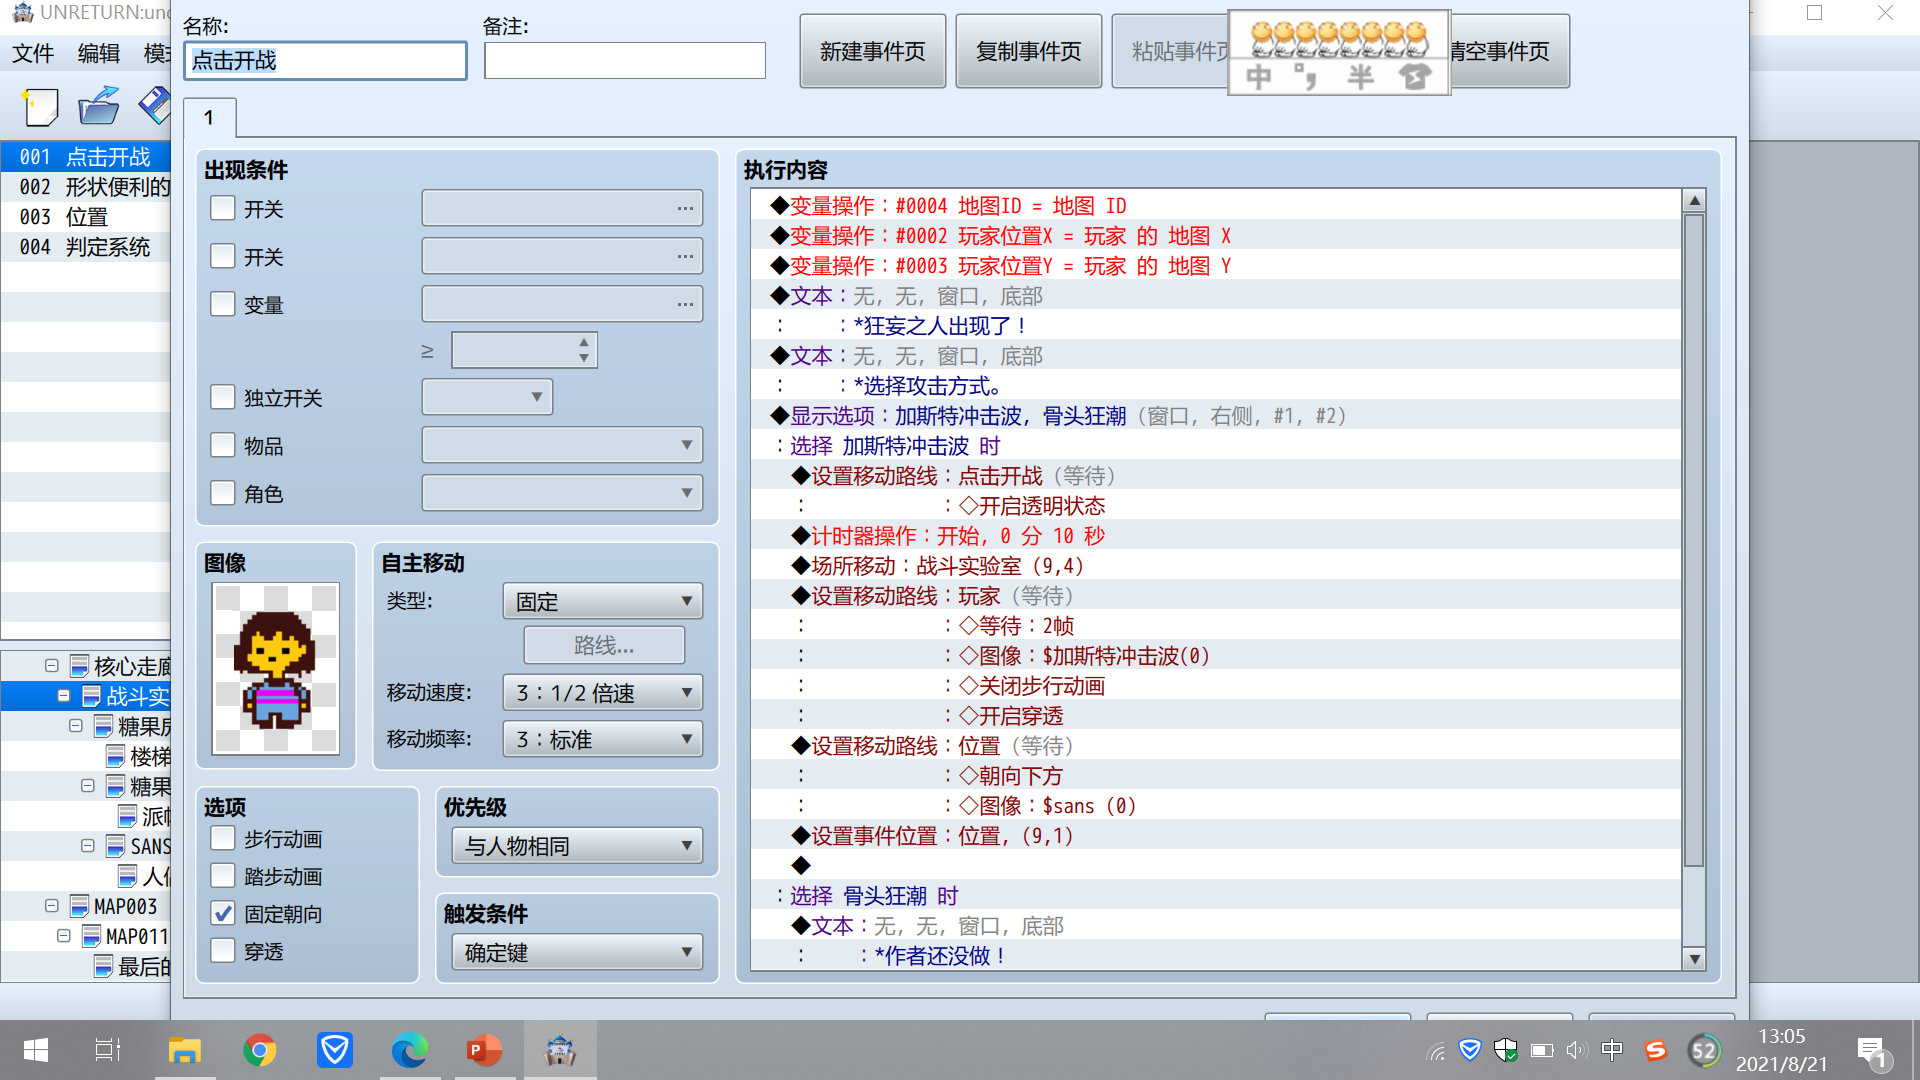Screen dimensions: 1920x1080
Task: Open the 类型 movement type dropdown
Action: tap(603, 601)
